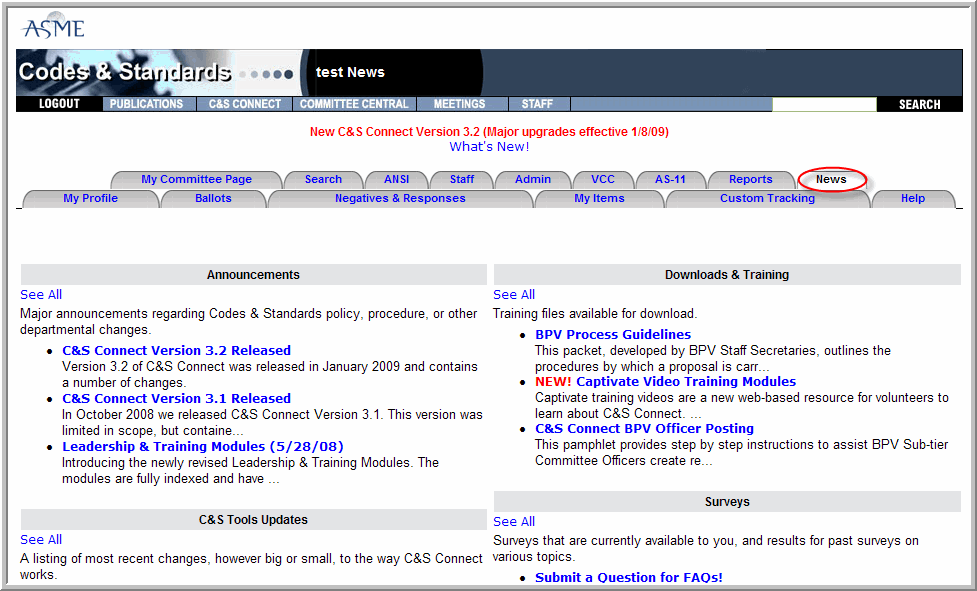Click See All under C&S Tools Updates
The image size is (977, 591).
[x=41, y=539]
